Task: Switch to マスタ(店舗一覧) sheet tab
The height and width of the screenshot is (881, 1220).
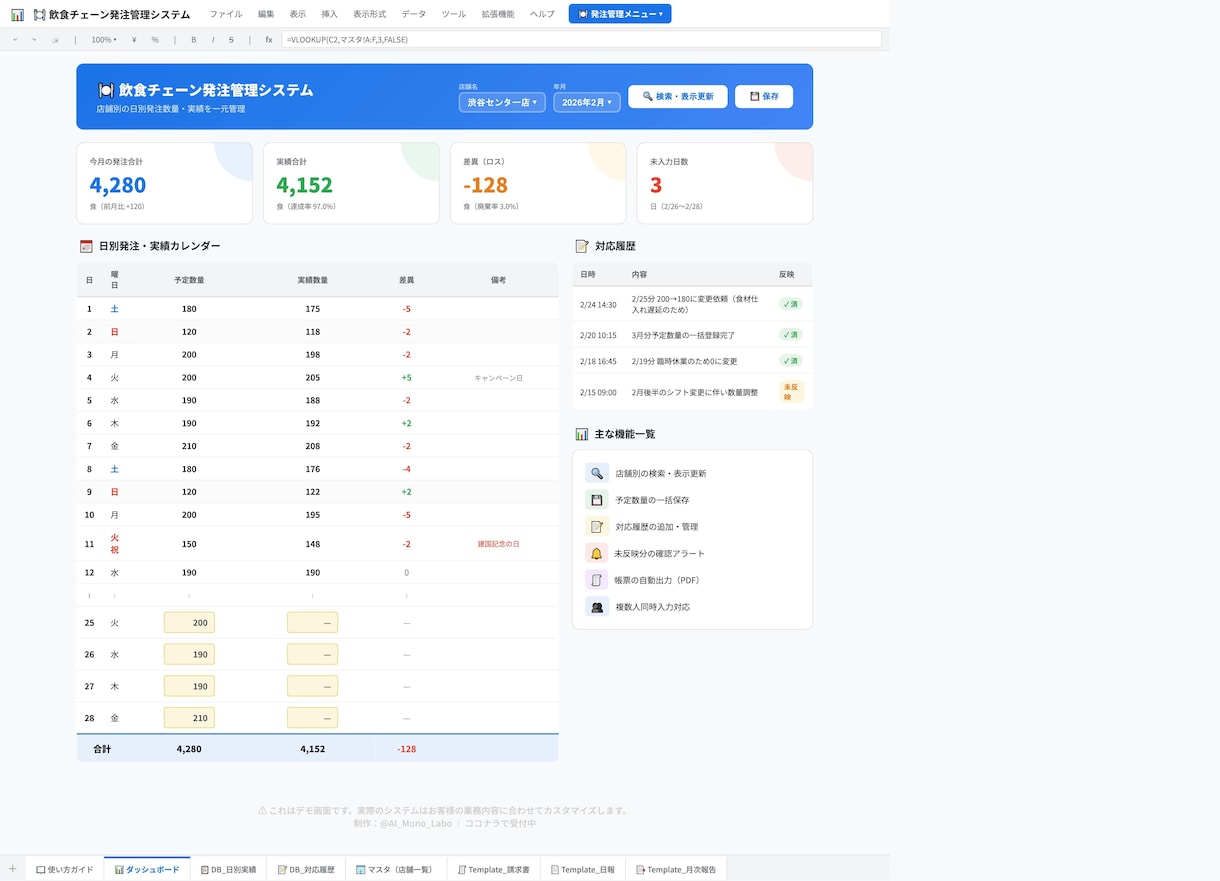Action: [395, 869]
